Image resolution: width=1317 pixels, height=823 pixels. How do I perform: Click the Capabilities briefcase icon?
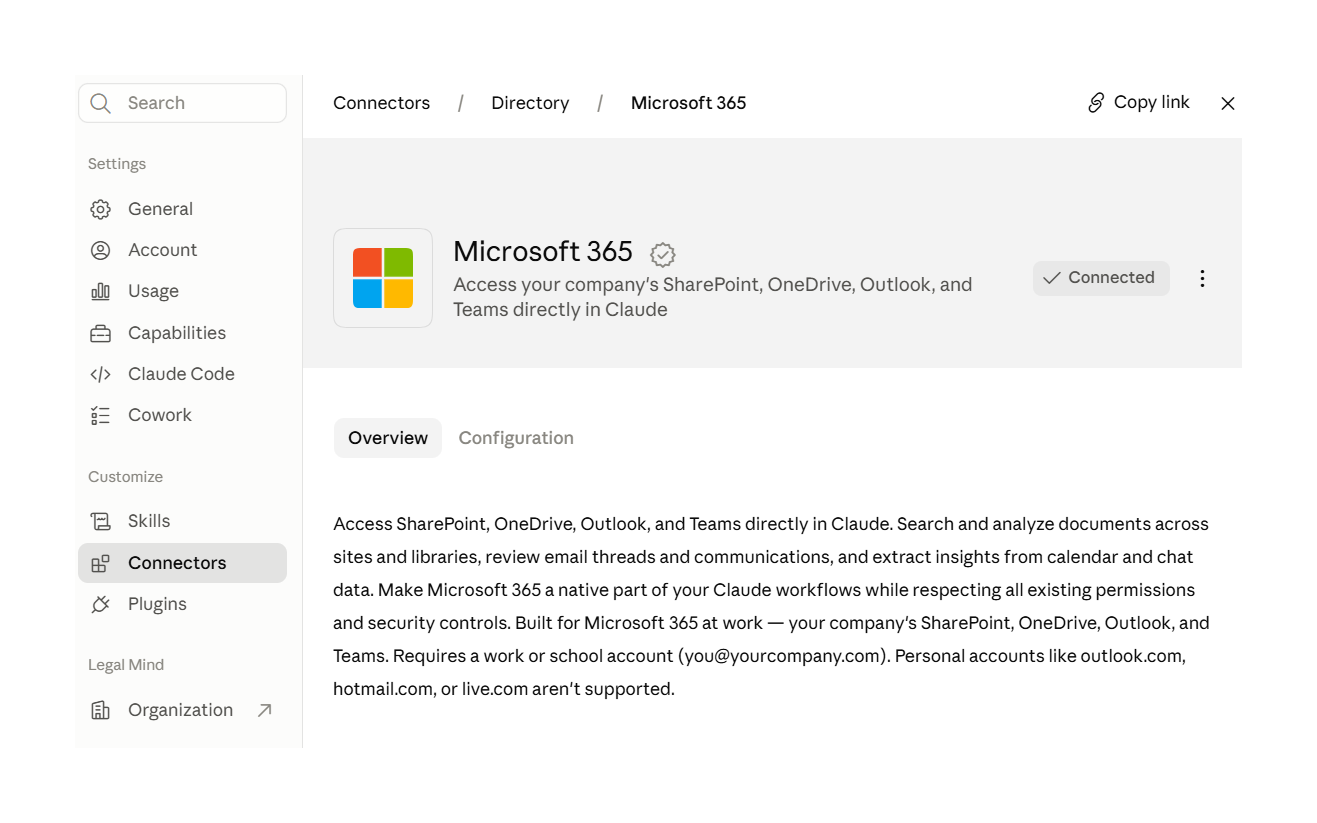(100, 333)
